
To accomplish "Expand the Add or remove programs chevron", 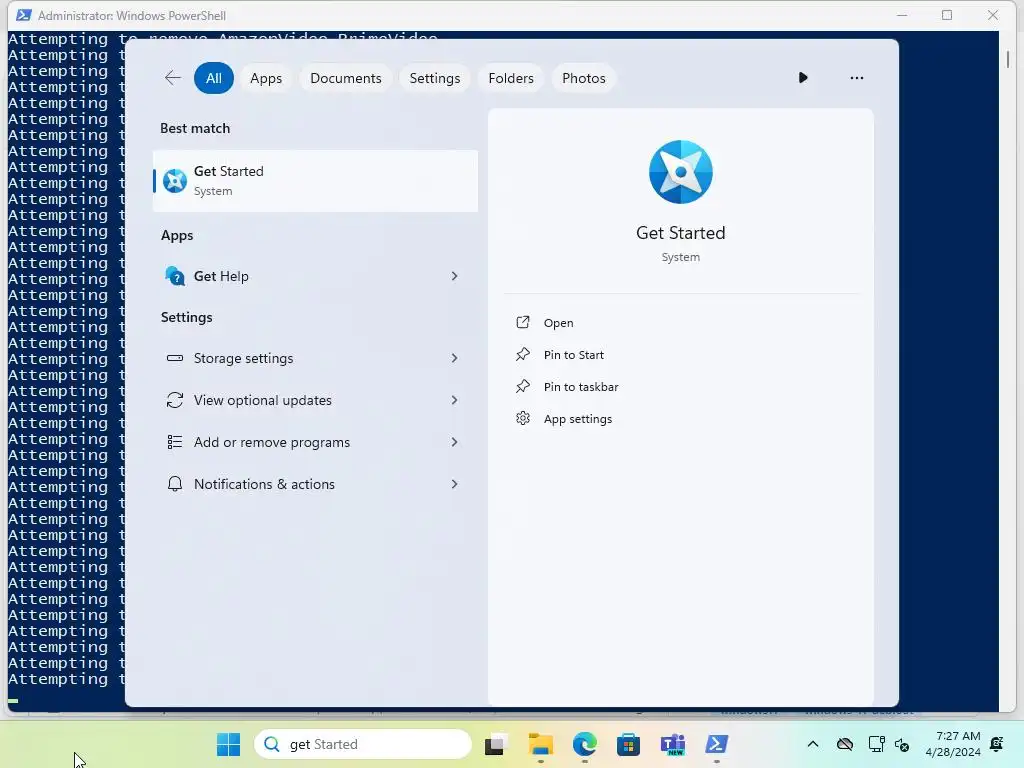I will pyautogui.click(x=455, y=442).
